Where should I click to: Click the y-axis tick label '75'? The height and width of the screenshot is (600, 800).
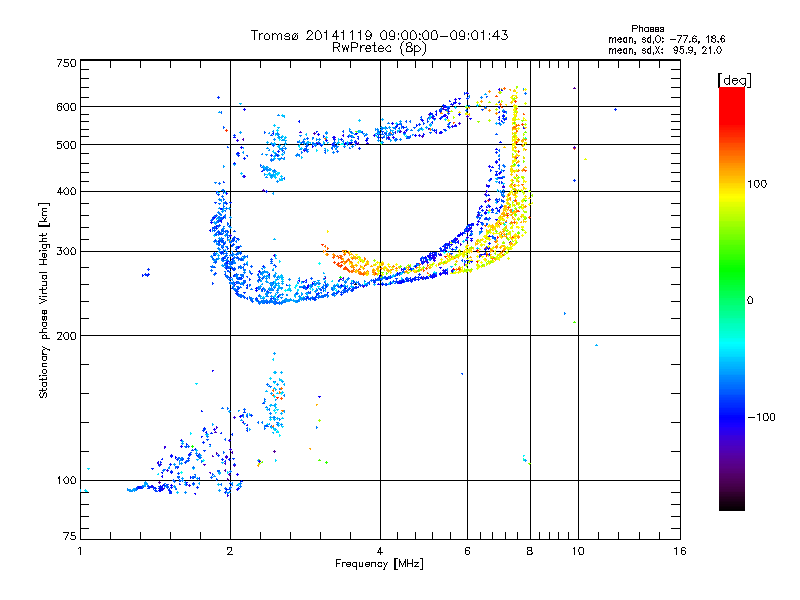coord(70,536)
